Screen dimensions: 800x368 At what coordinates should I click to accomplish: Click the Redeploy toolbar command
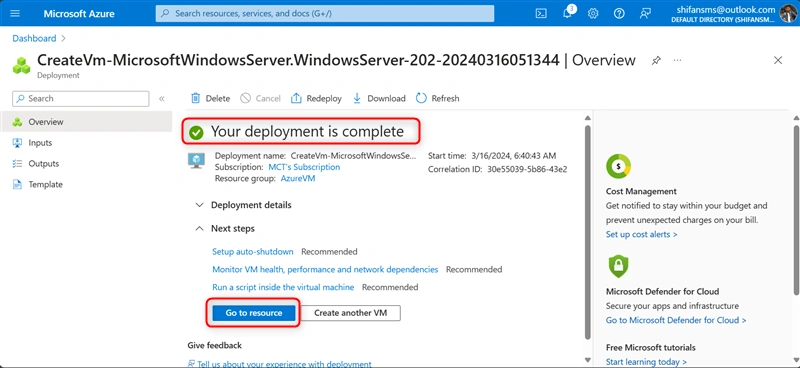pyautogui.click(x=316, y=99)
